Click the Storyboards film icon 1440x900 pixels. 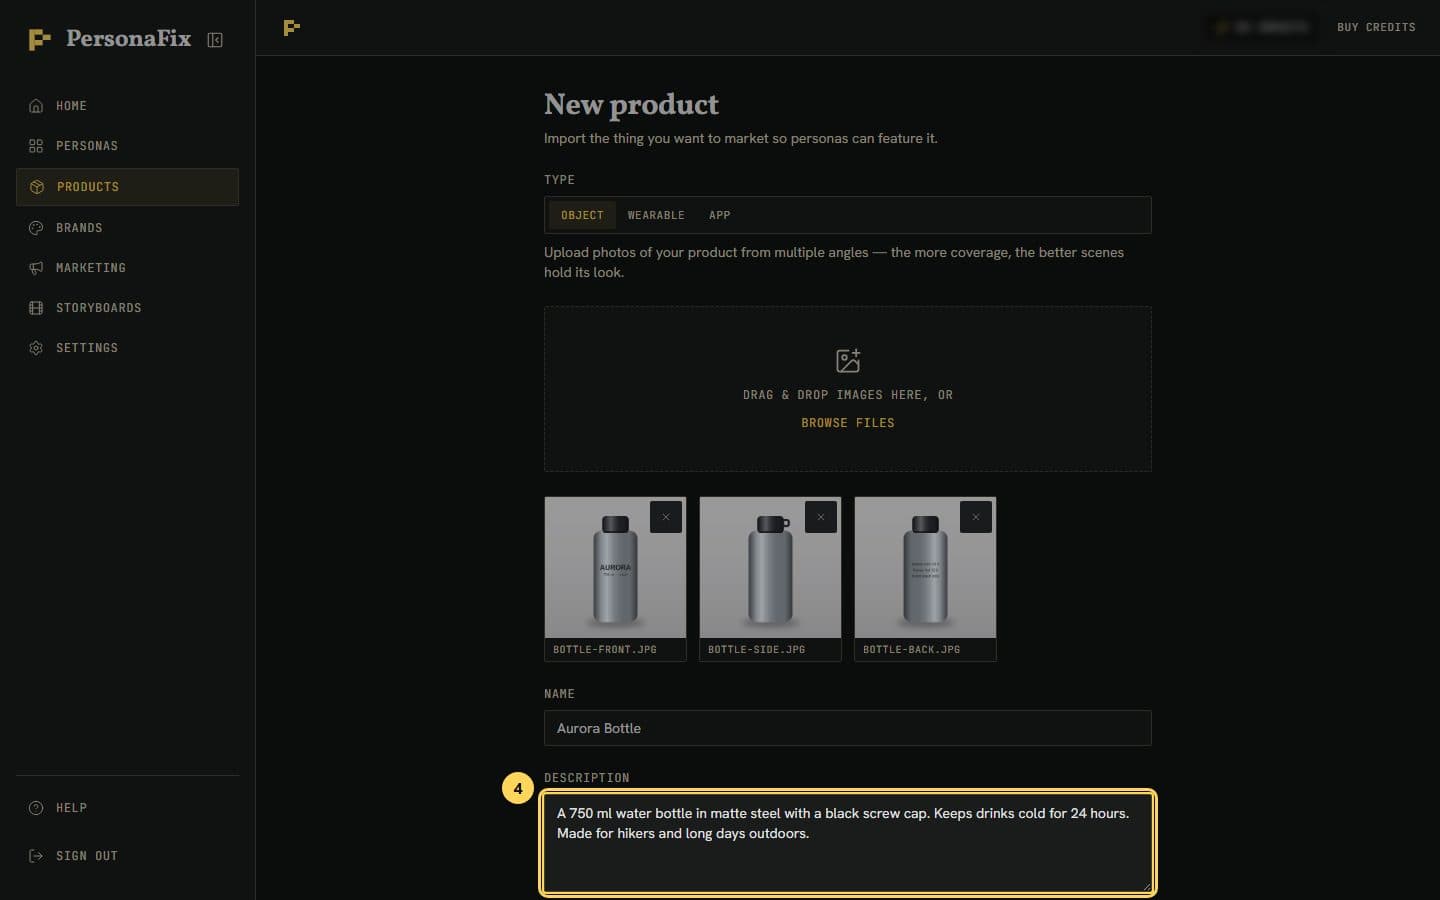click(36, 308)
